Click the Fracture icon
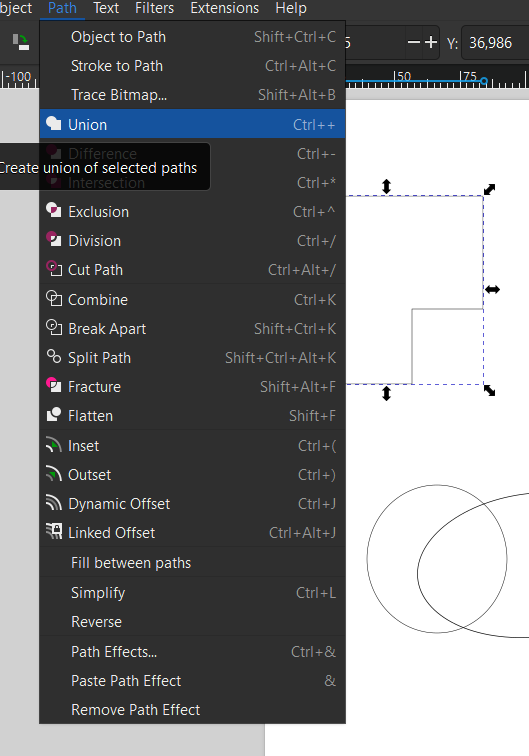The image size is (529, 756). [x=54, y=386]
